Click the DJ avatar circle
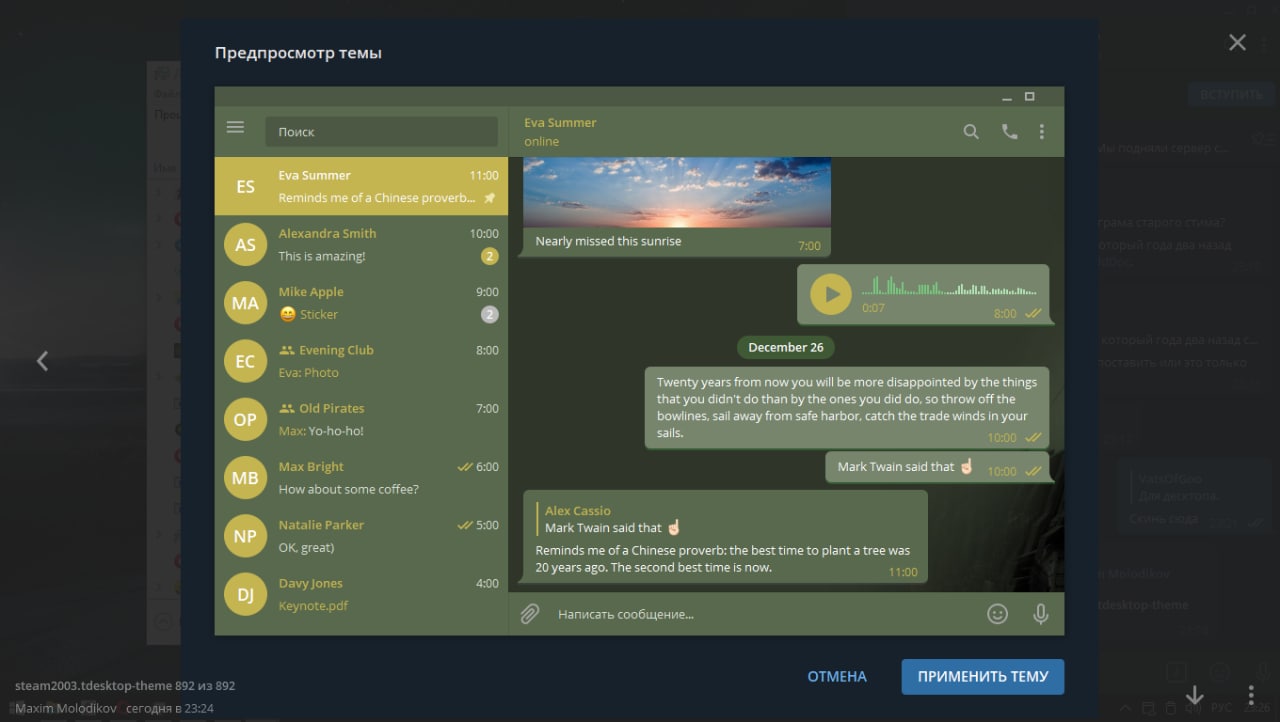 click(x=245, y=594)
